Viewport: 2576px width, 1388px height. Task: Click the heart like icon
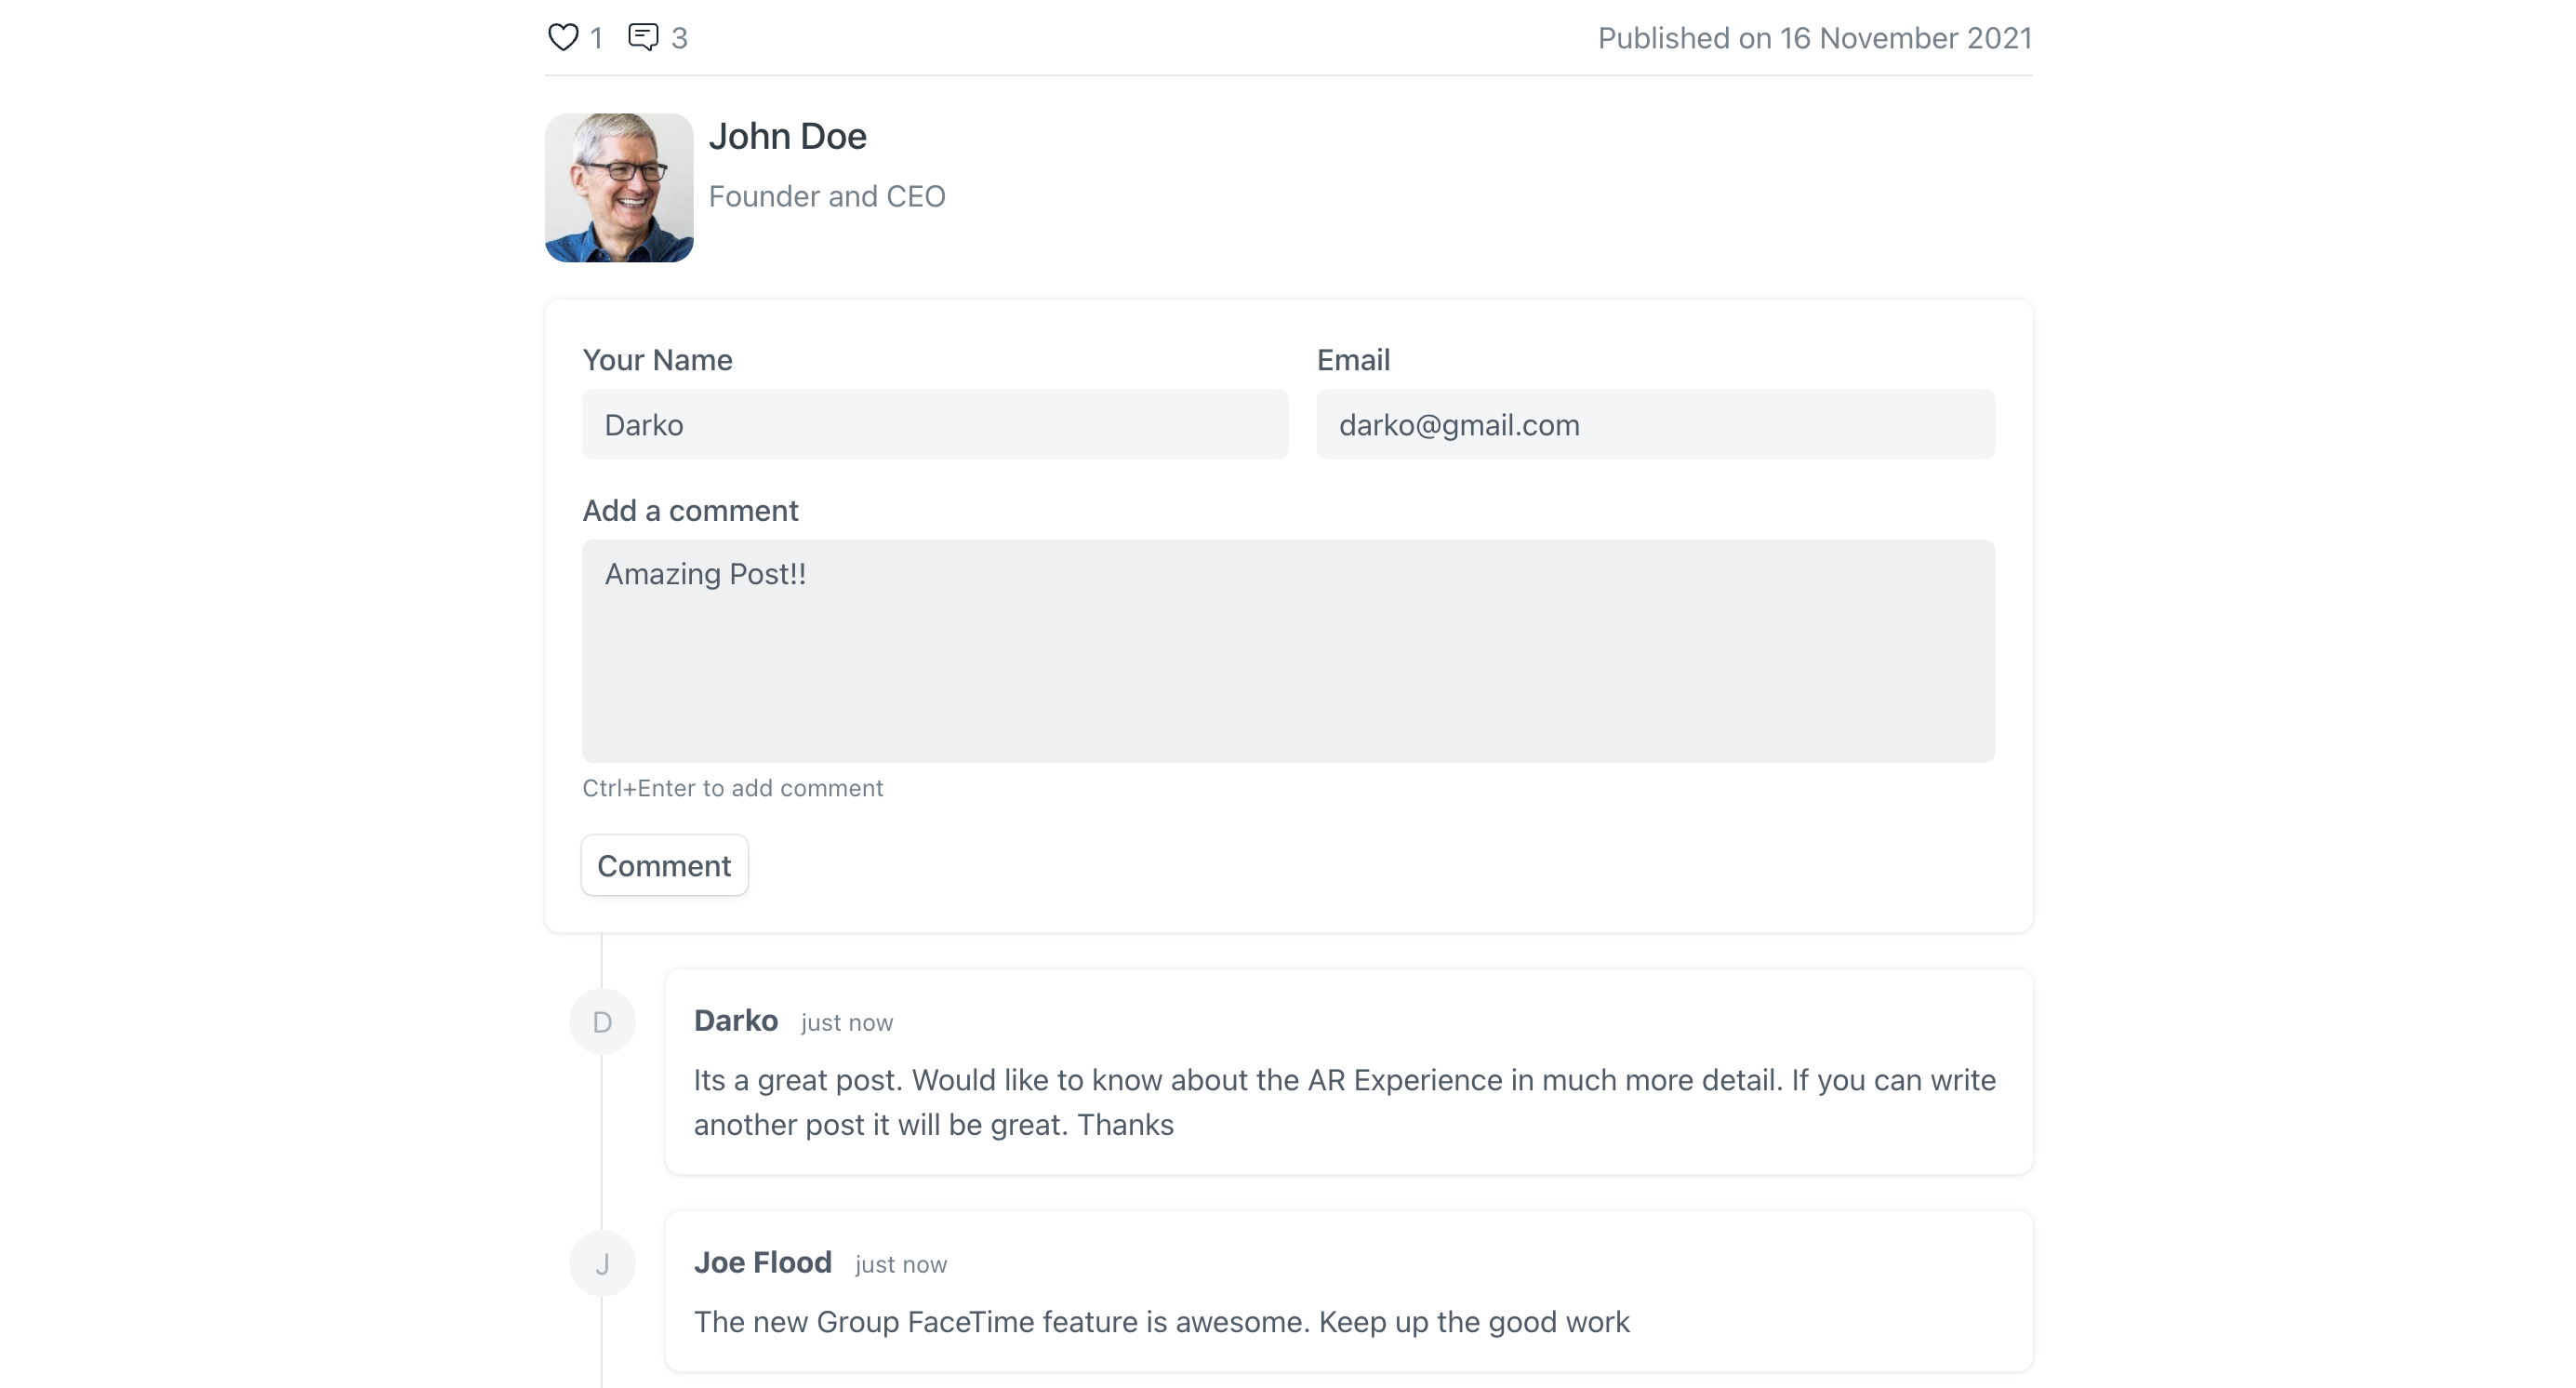563,37
